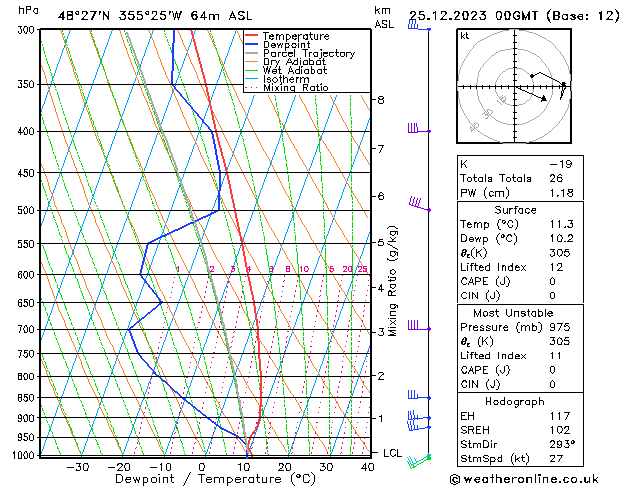
Task: Click the 0 temperature axis label
Action: point(202,467)
